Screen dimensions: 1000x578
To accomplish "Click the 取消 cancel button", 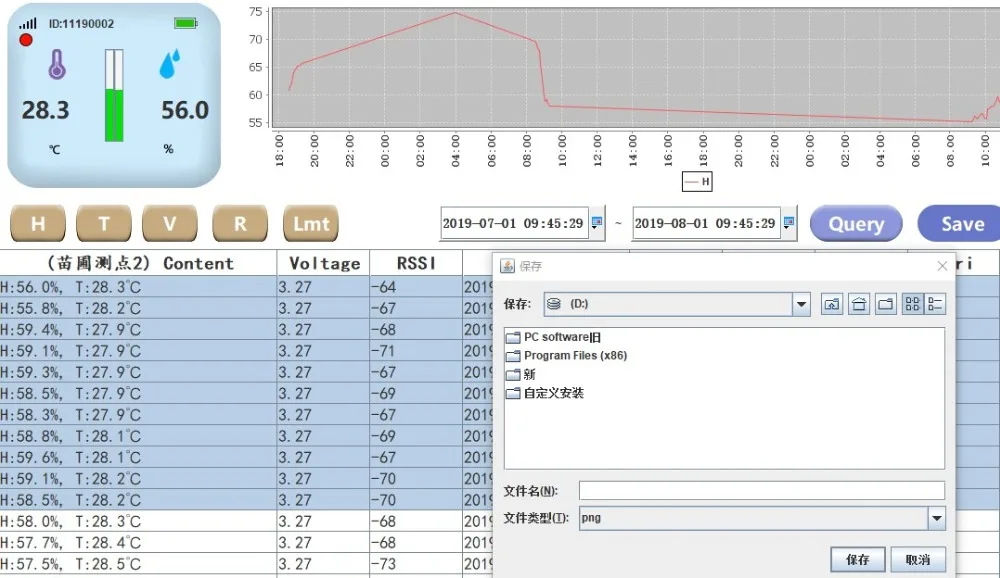I will pyautogui.click(x=918, y=559).
